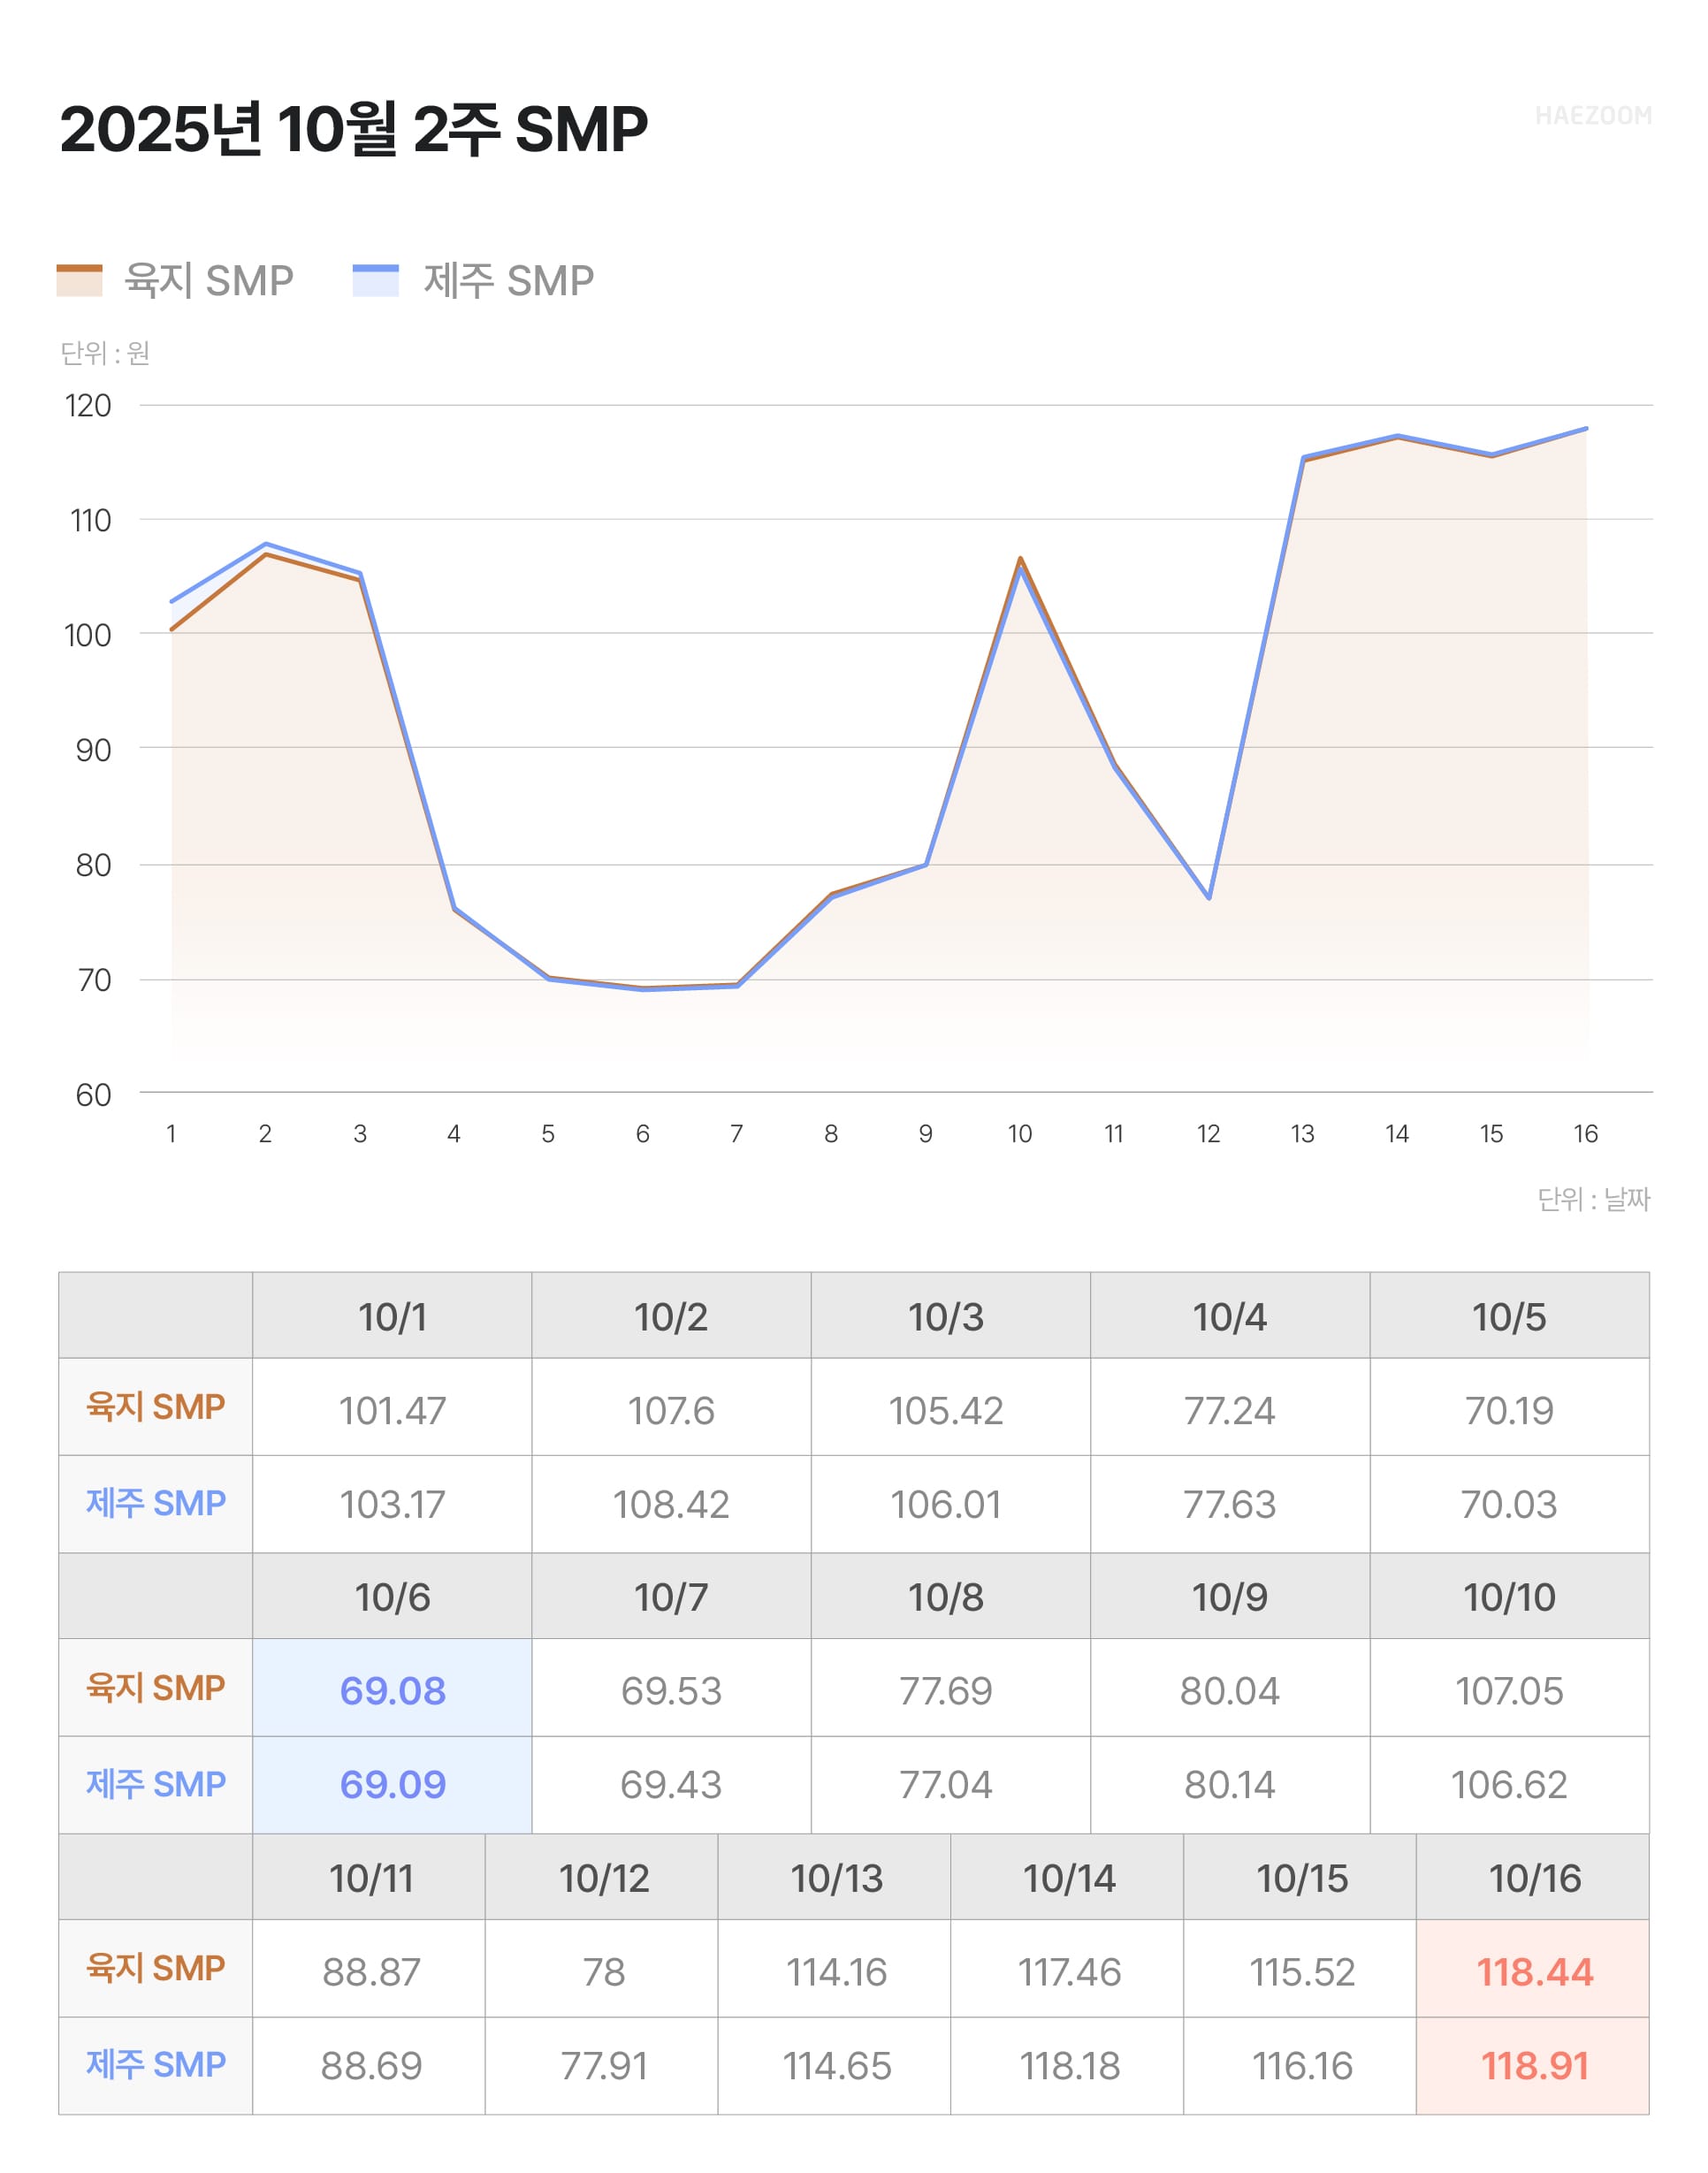Click x-axis tick label 6
Screen dimensions: 1708x2173
click(642, 1133)
